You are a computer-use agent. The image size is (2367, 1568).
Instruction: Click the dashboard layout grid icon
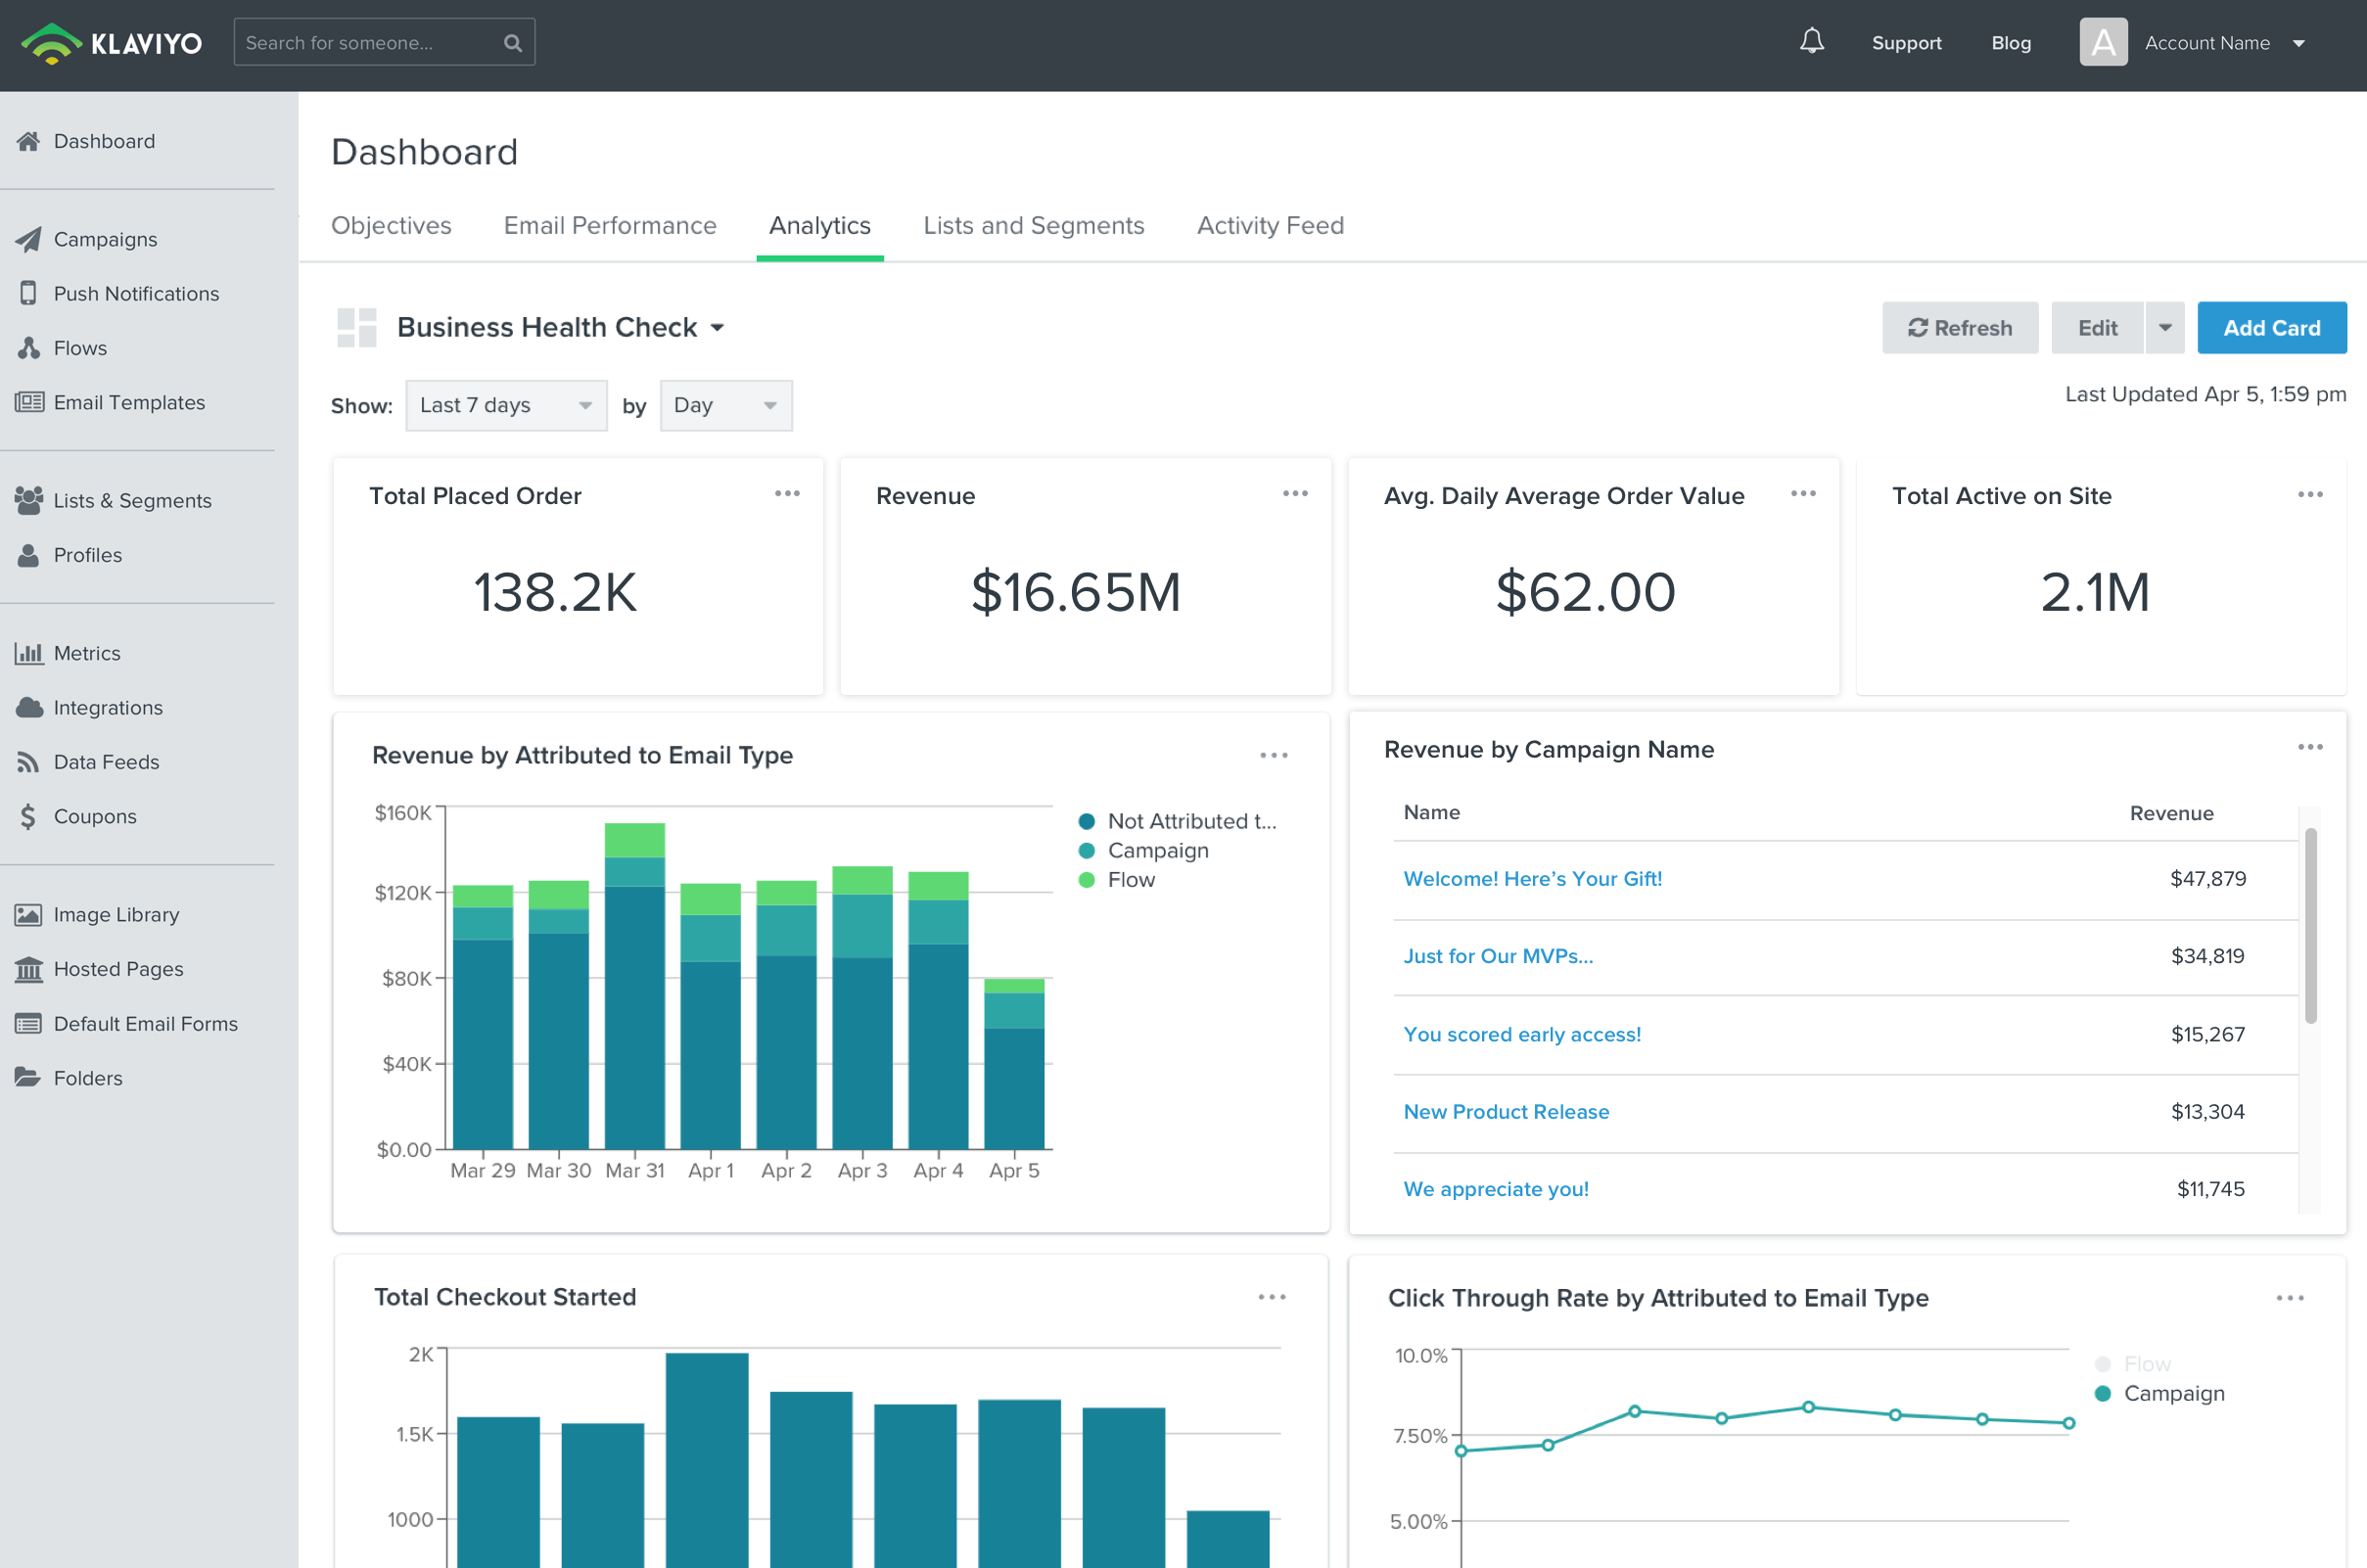click(357, 328)
